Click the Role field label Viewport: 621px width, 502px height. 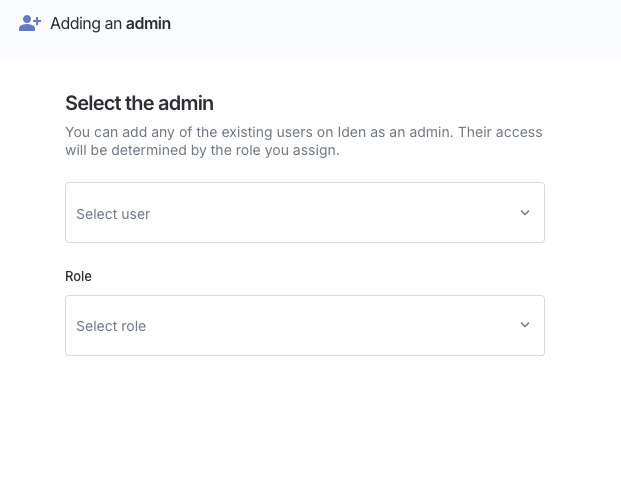[x=78, y=276]
